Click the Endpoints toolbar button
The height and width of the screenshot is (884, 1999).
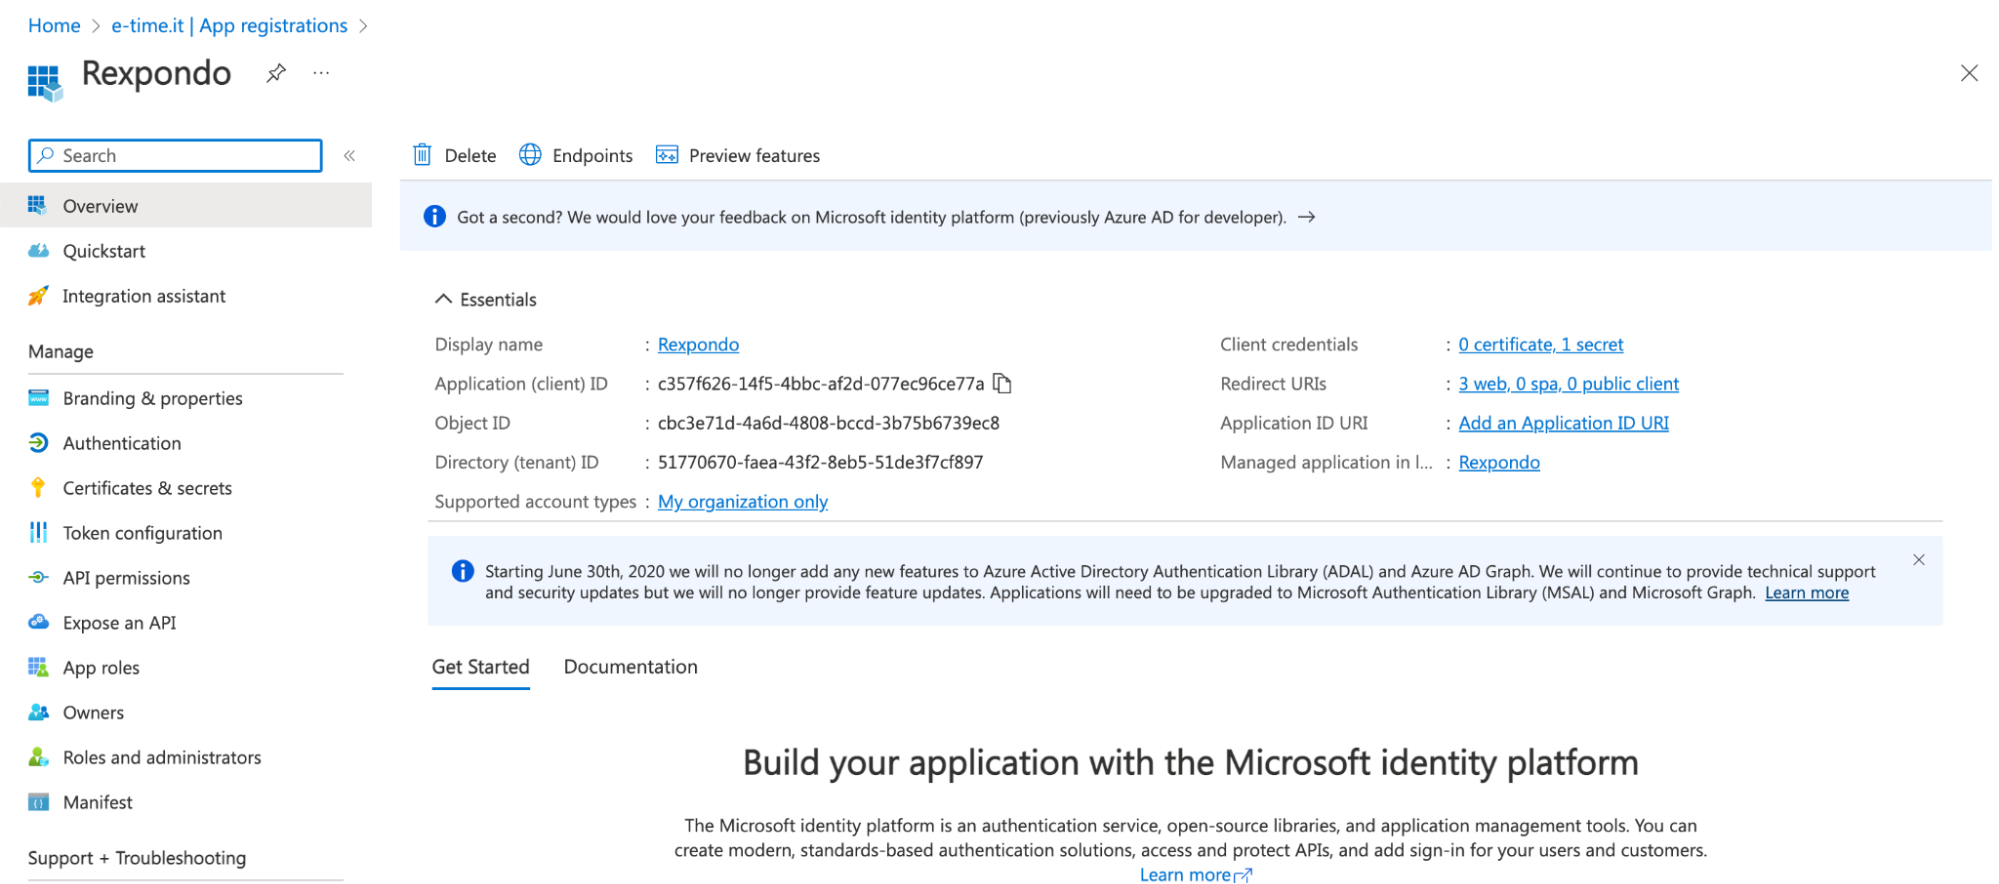point(576,155)
